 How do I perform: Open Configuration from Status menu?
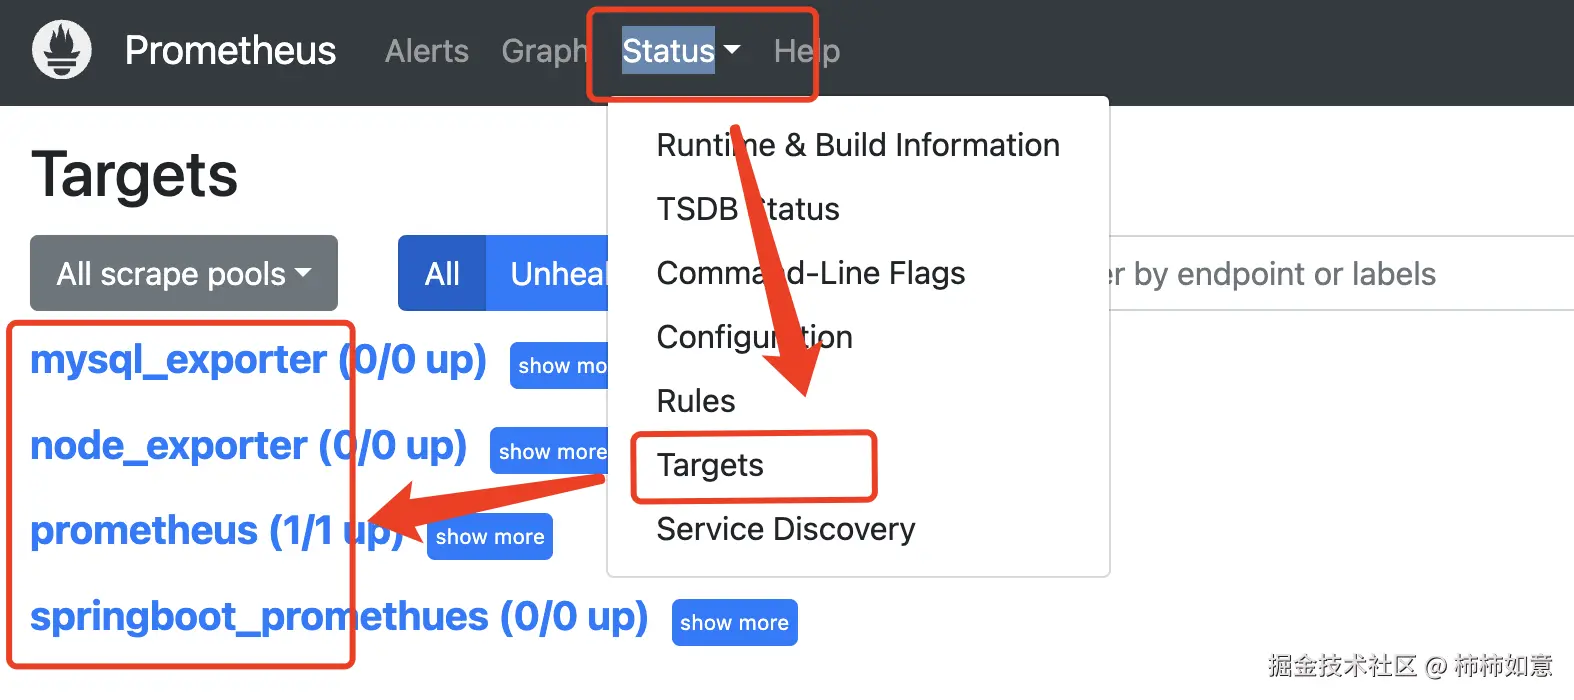pos(754,337)
